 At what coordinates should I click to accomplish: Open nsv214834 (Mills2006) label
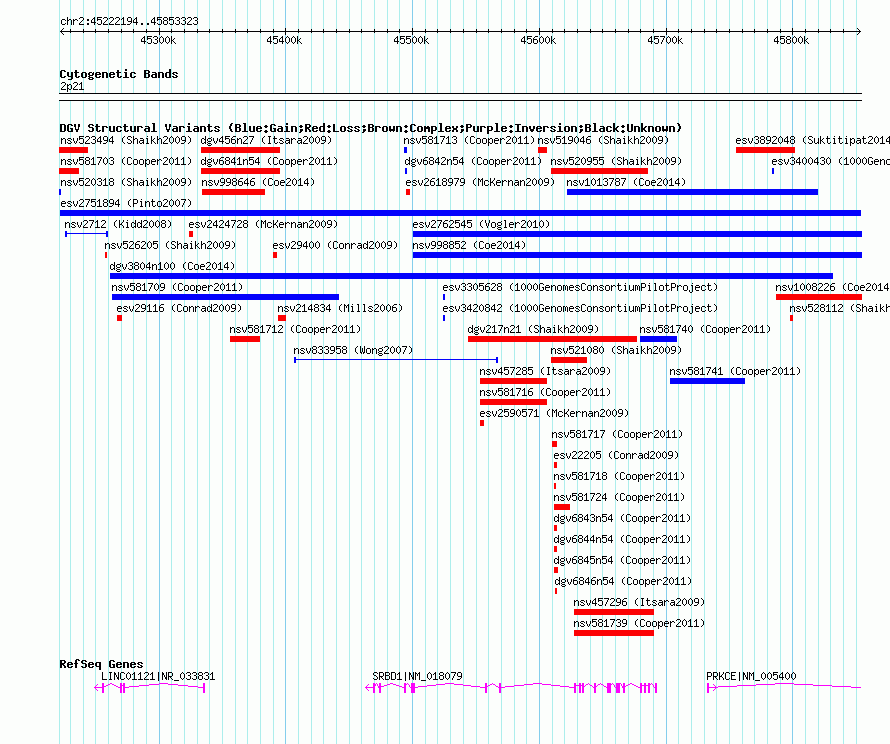pyautogui.click(x=340, y=308)
